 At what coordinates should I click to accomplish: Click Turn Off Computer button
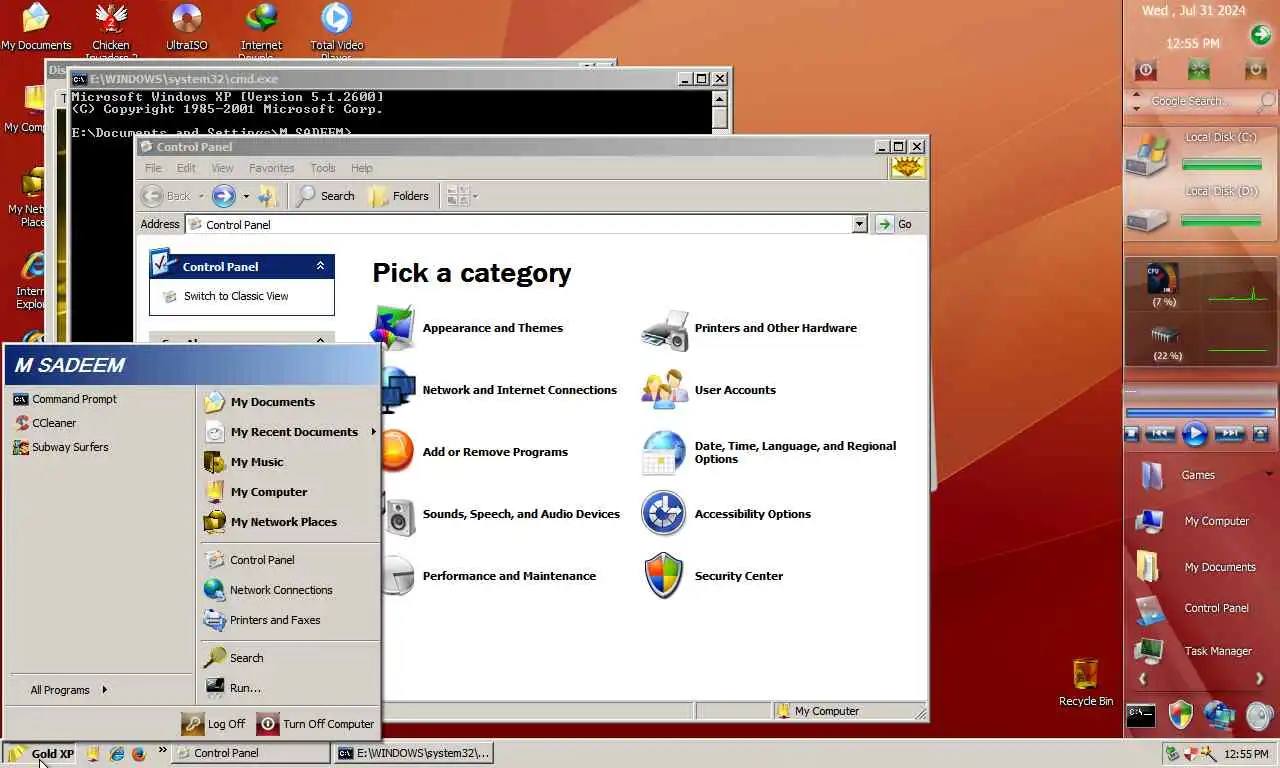tap(316, 724)
